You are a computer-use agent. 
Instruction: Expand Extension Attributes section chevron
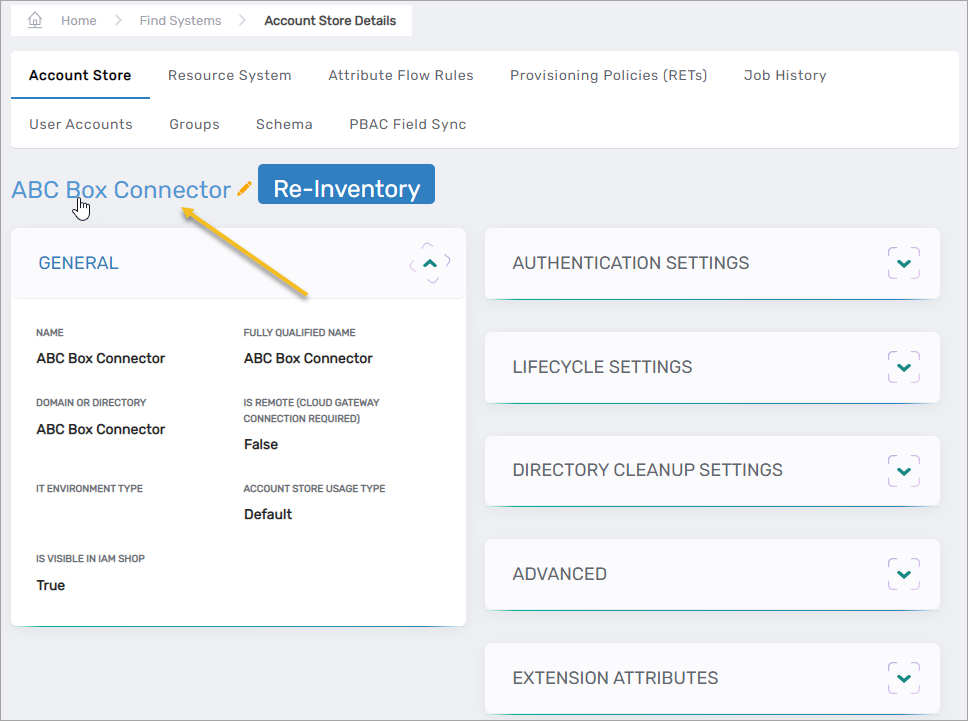pyautogui.click(x=903, y=678)
